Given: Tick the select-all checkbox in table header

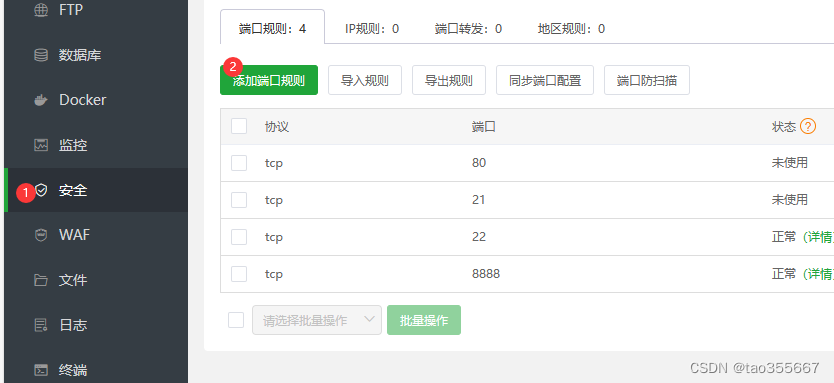Looking at the screenshot, I should point(239,126).
